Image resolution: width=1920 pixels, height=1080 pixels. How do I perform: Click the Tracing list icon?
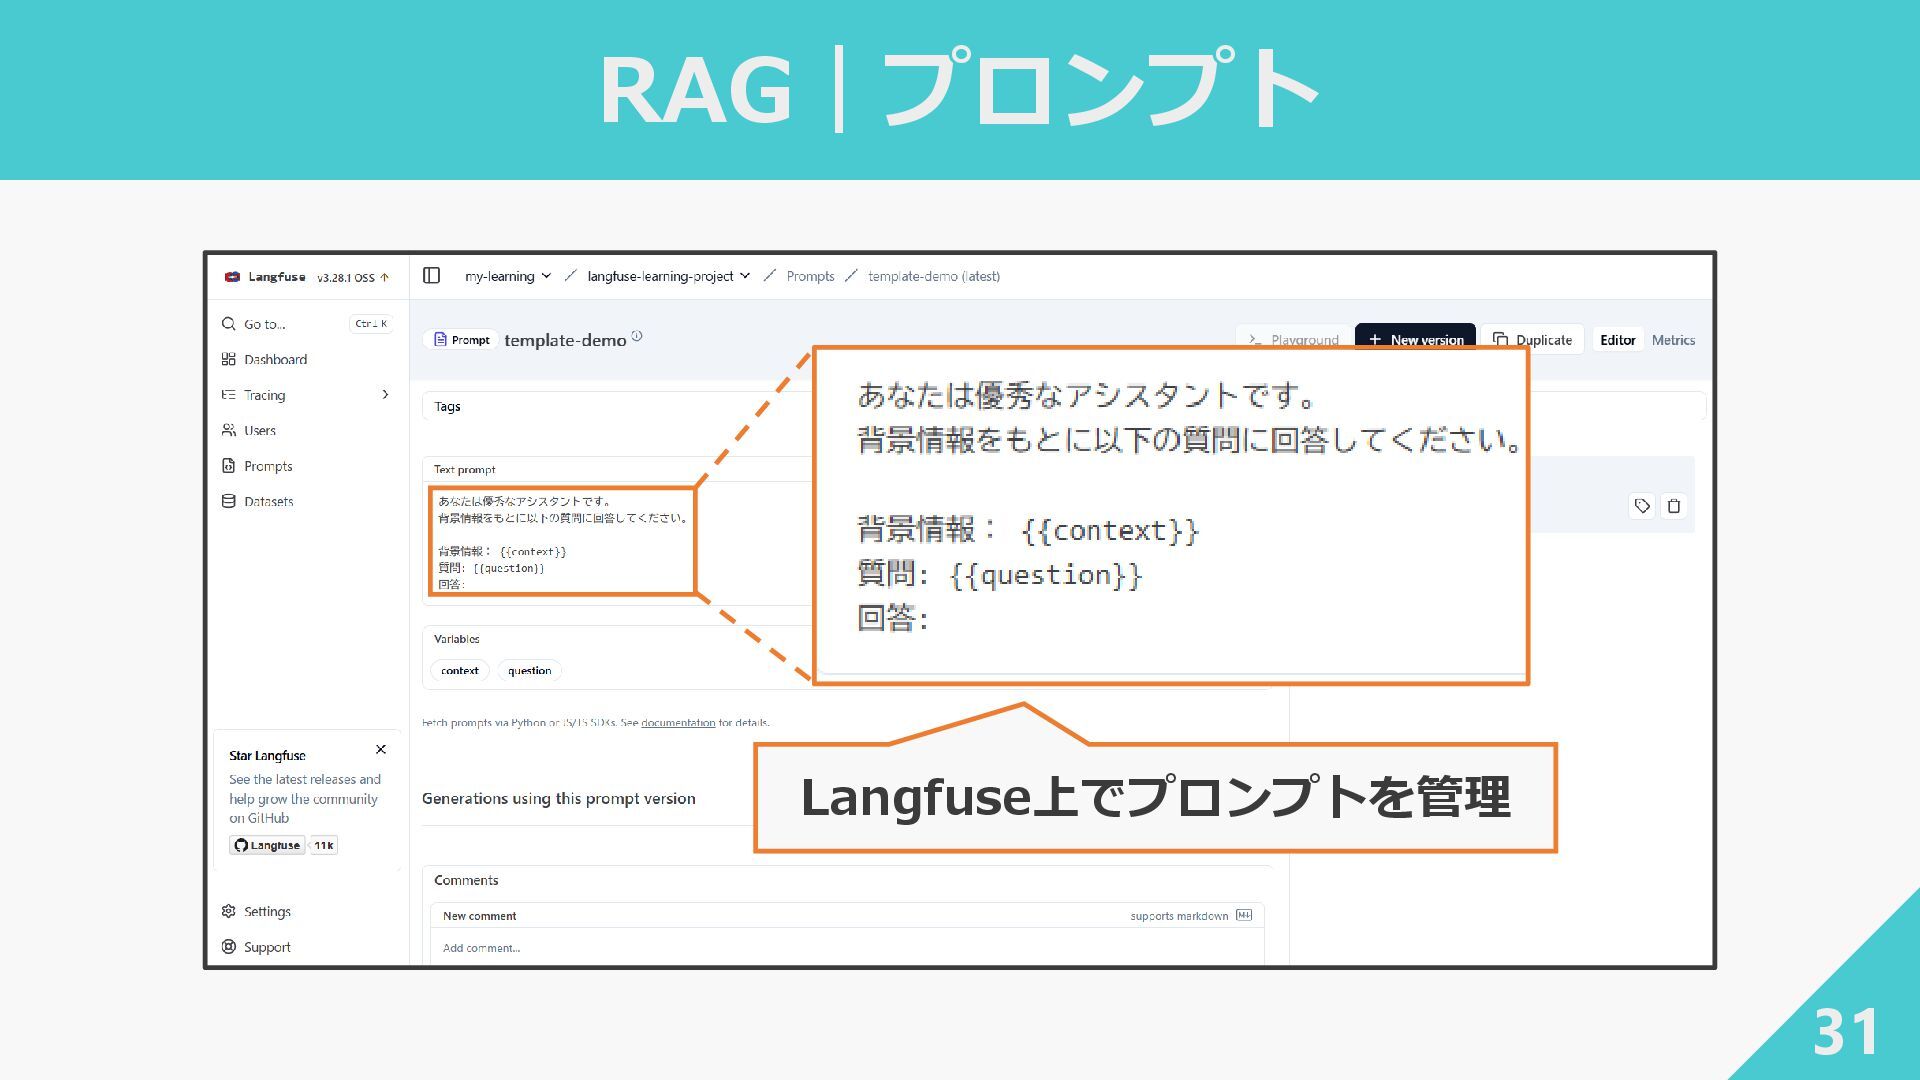(228, 395)
